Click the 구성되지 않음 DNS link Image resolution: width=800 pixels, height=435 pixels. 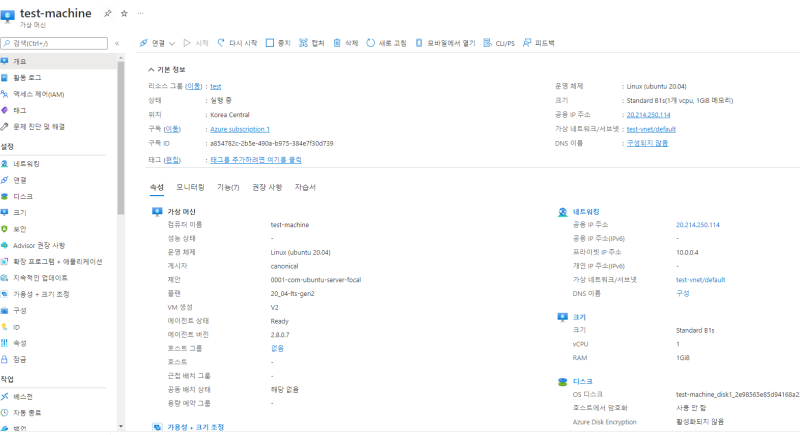[x=647, y=143]
